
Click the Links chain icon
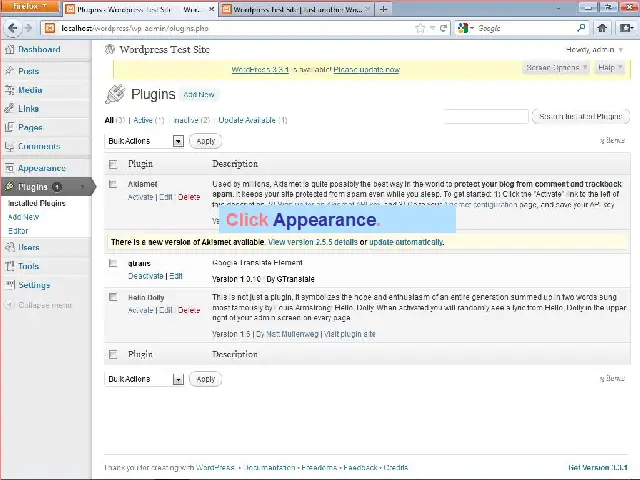coord(10,109)
